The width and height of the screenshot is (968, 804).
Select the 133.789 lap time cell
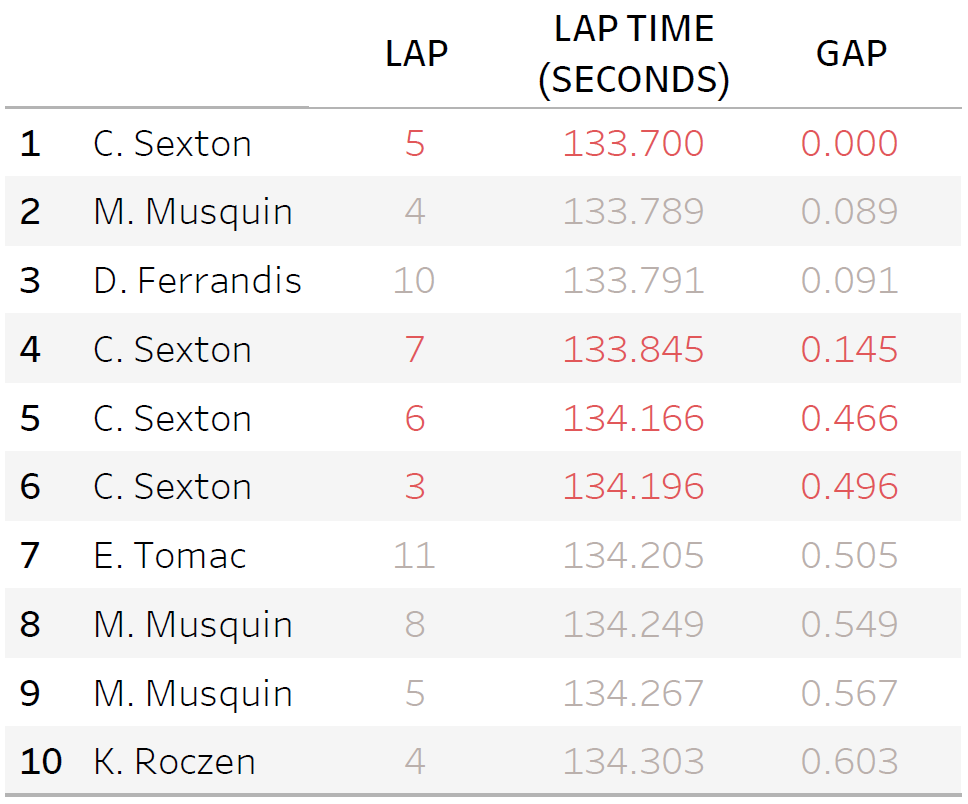[633, 212]
